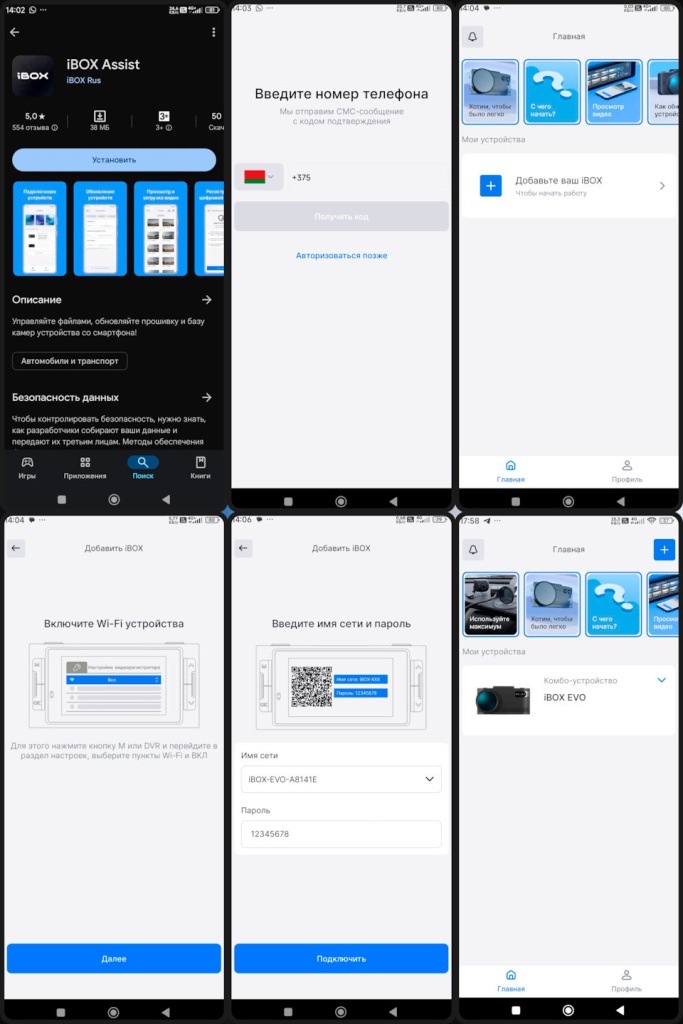
Task: Select the Автомобили и транспорт category chip
Action: click(70, 360)
